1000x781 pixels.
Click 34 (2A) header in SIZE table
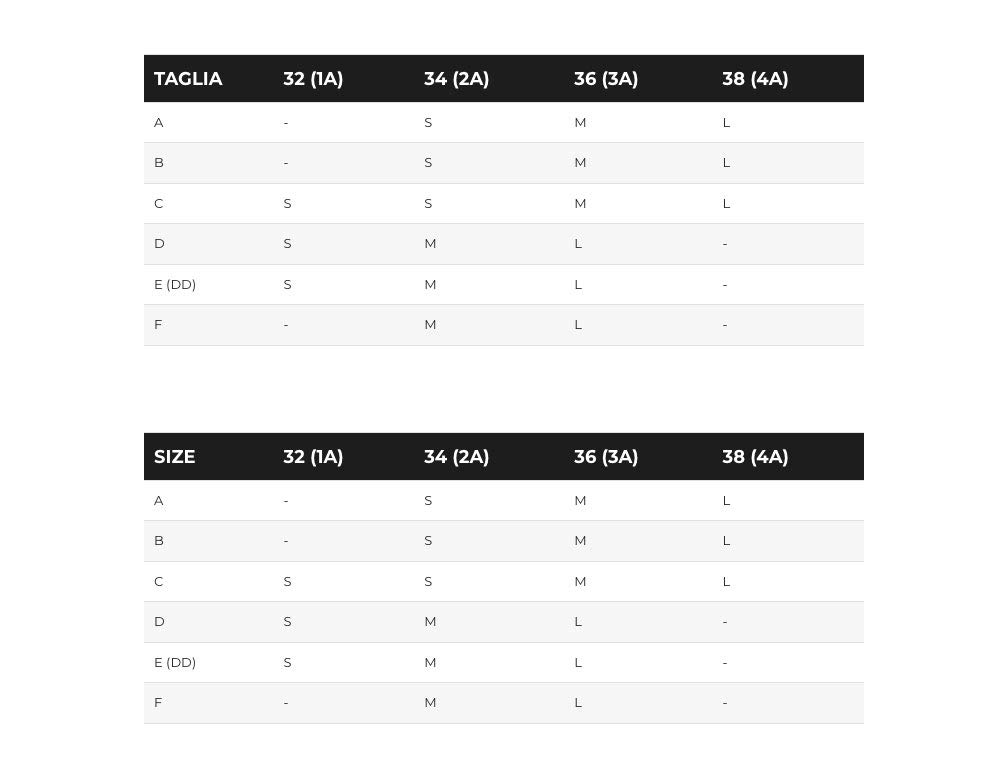pyautogui.click(x=457, y=457)
